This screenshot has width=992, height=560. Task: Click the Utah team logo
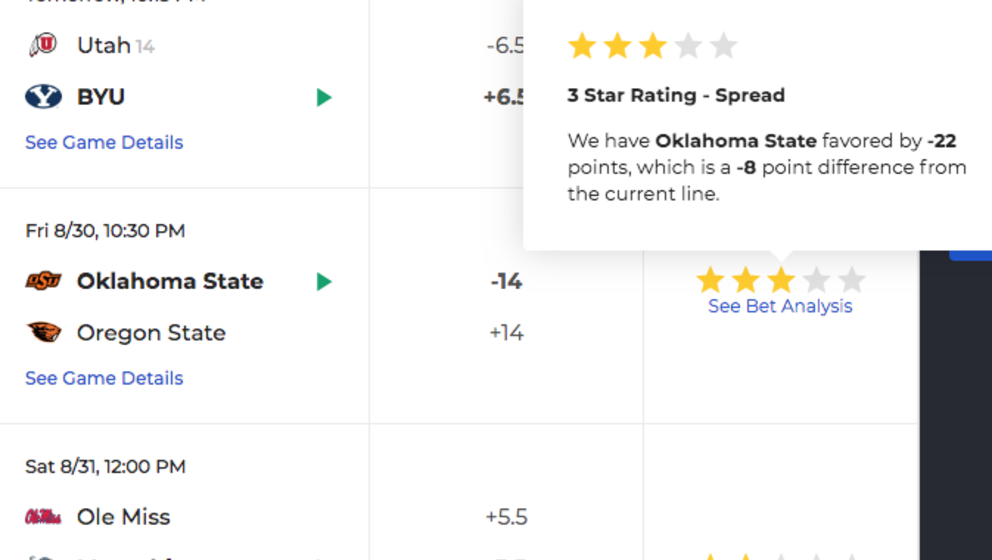pos(43,45)
